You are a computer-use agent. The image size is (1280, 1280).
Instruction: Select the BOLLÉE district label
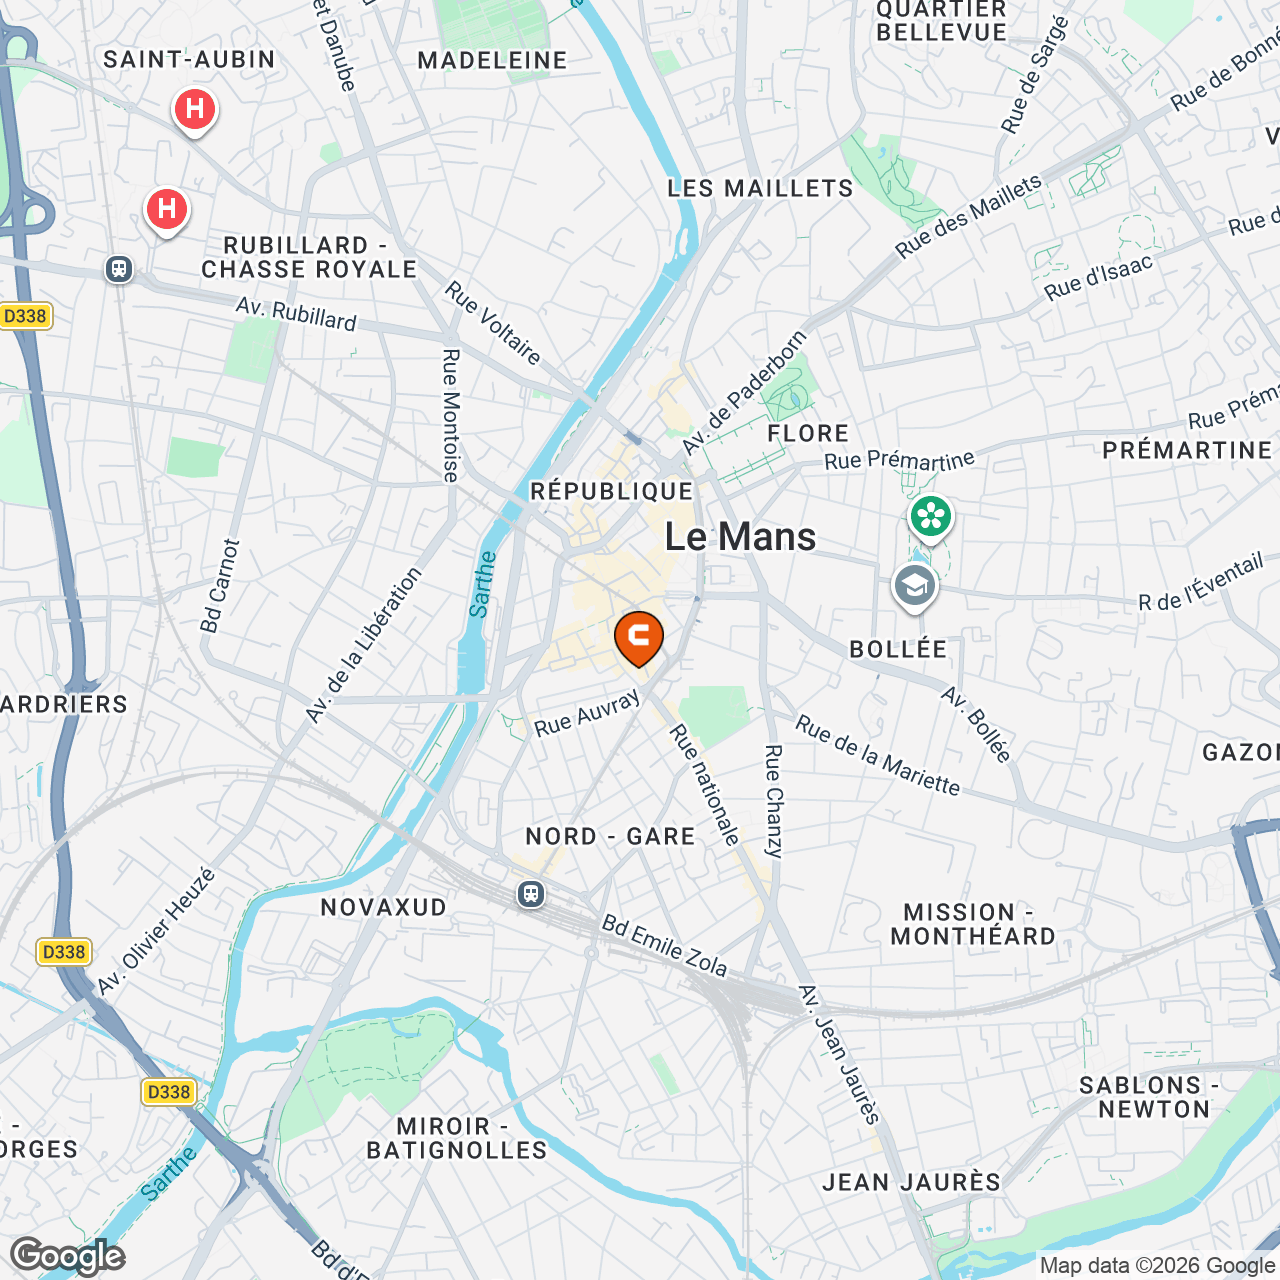pos(898,649)
